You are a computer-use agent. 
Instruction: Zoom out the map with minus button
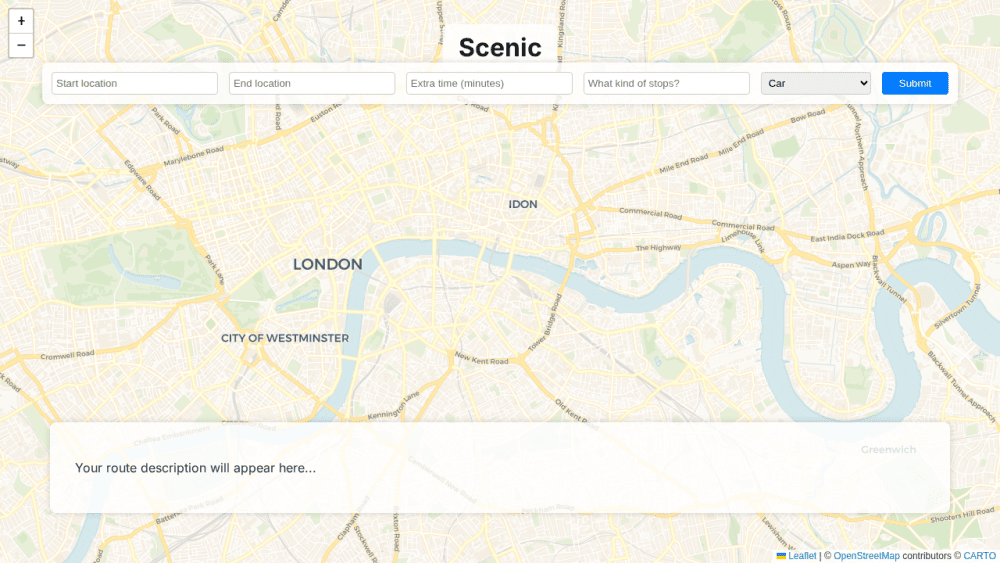click(21, 45)
